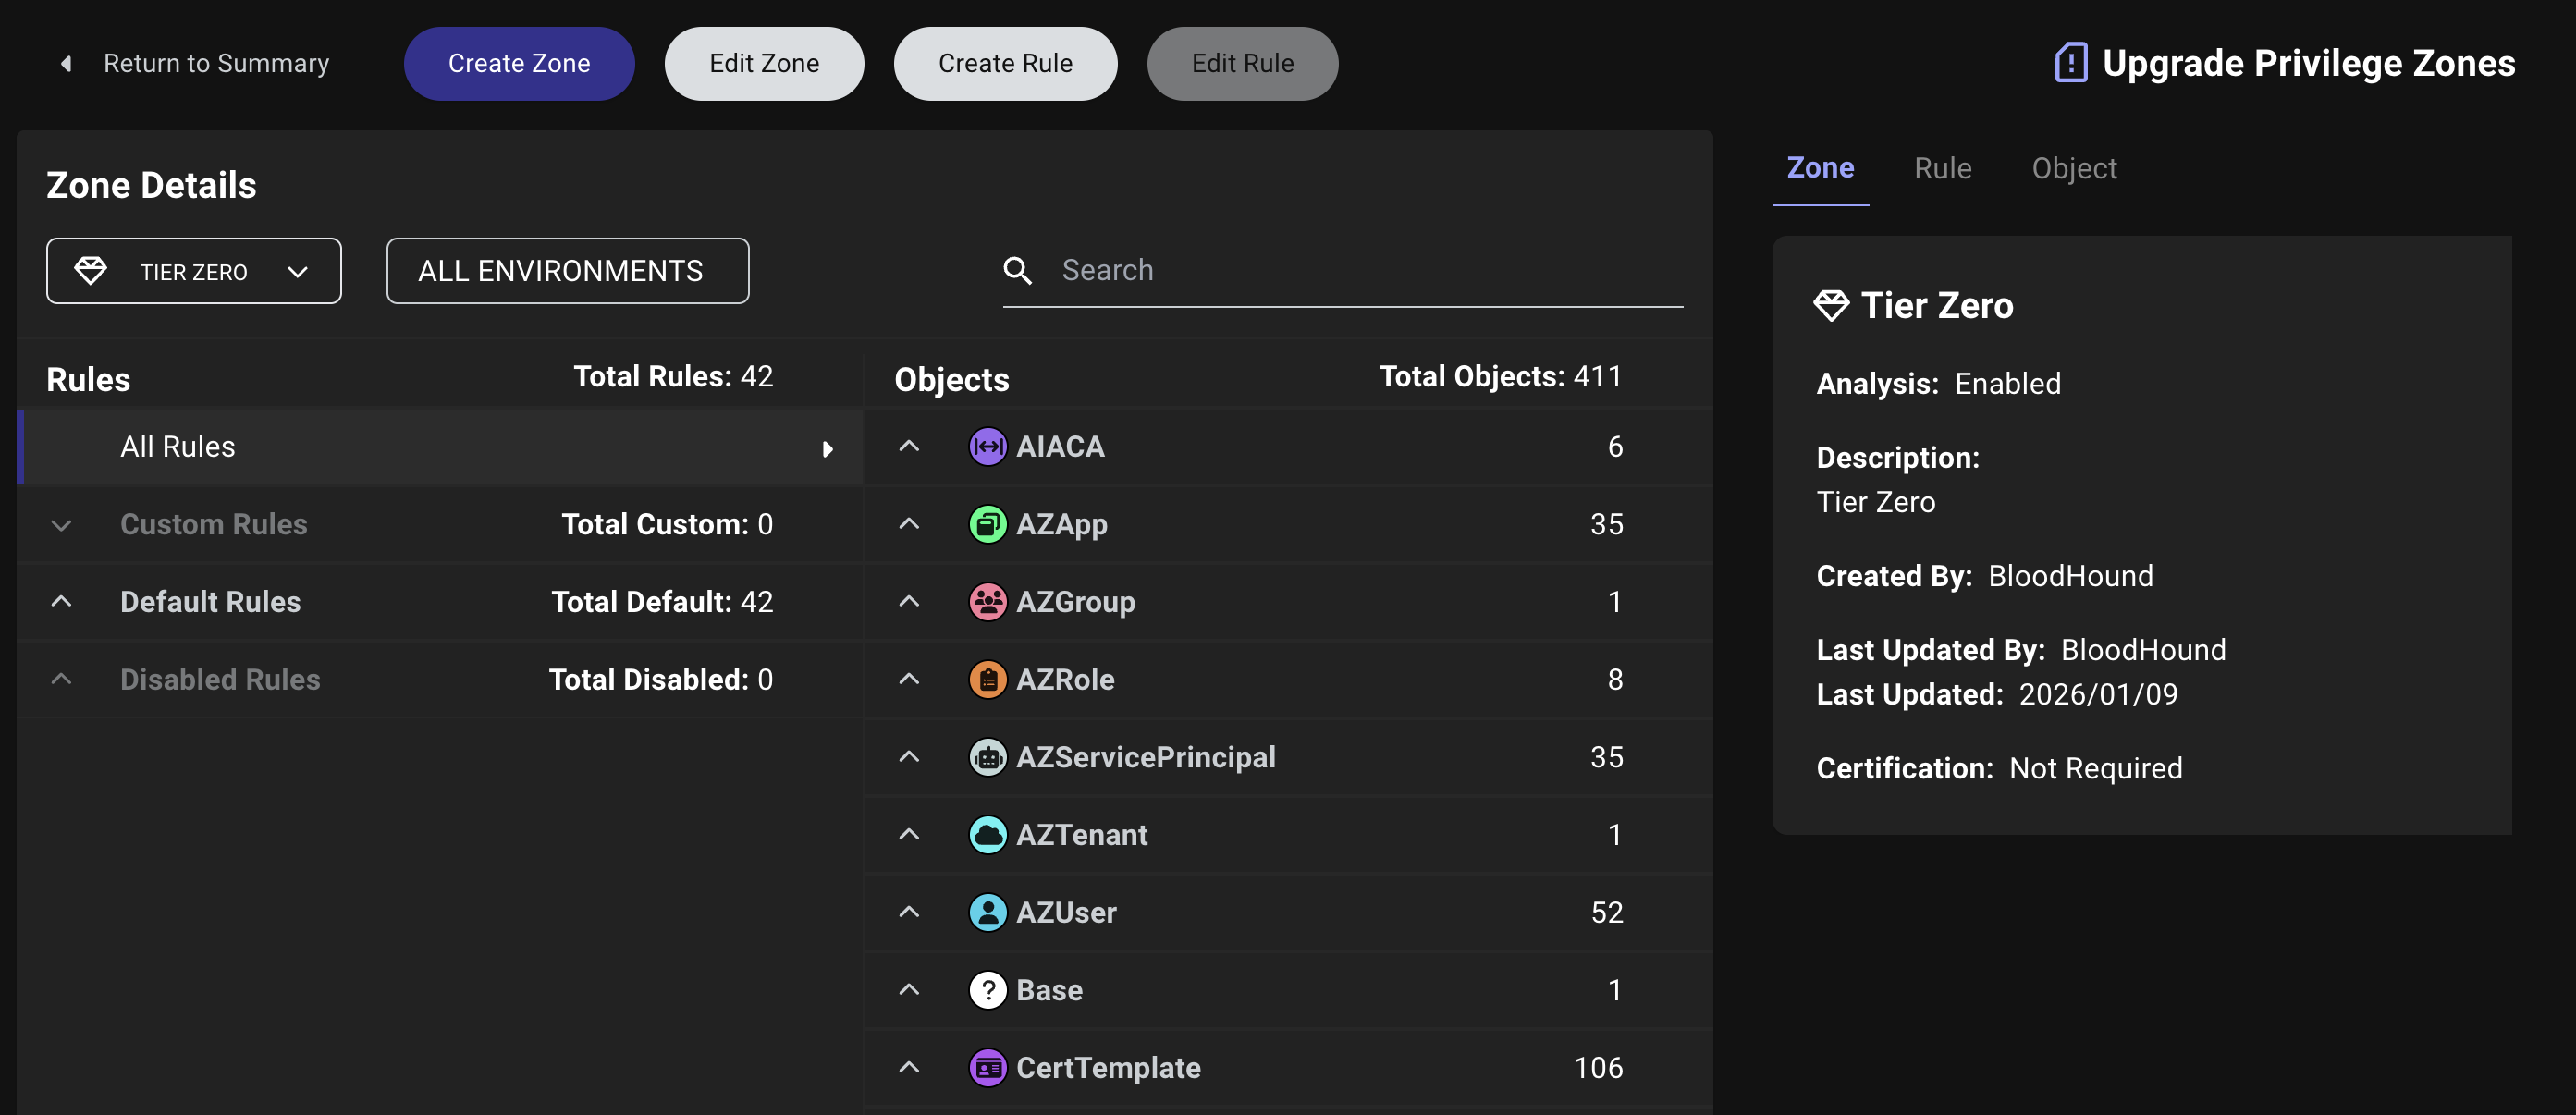Open the Tier Zero zone dropdown
2576x1115 pixels.
[194, 271]
